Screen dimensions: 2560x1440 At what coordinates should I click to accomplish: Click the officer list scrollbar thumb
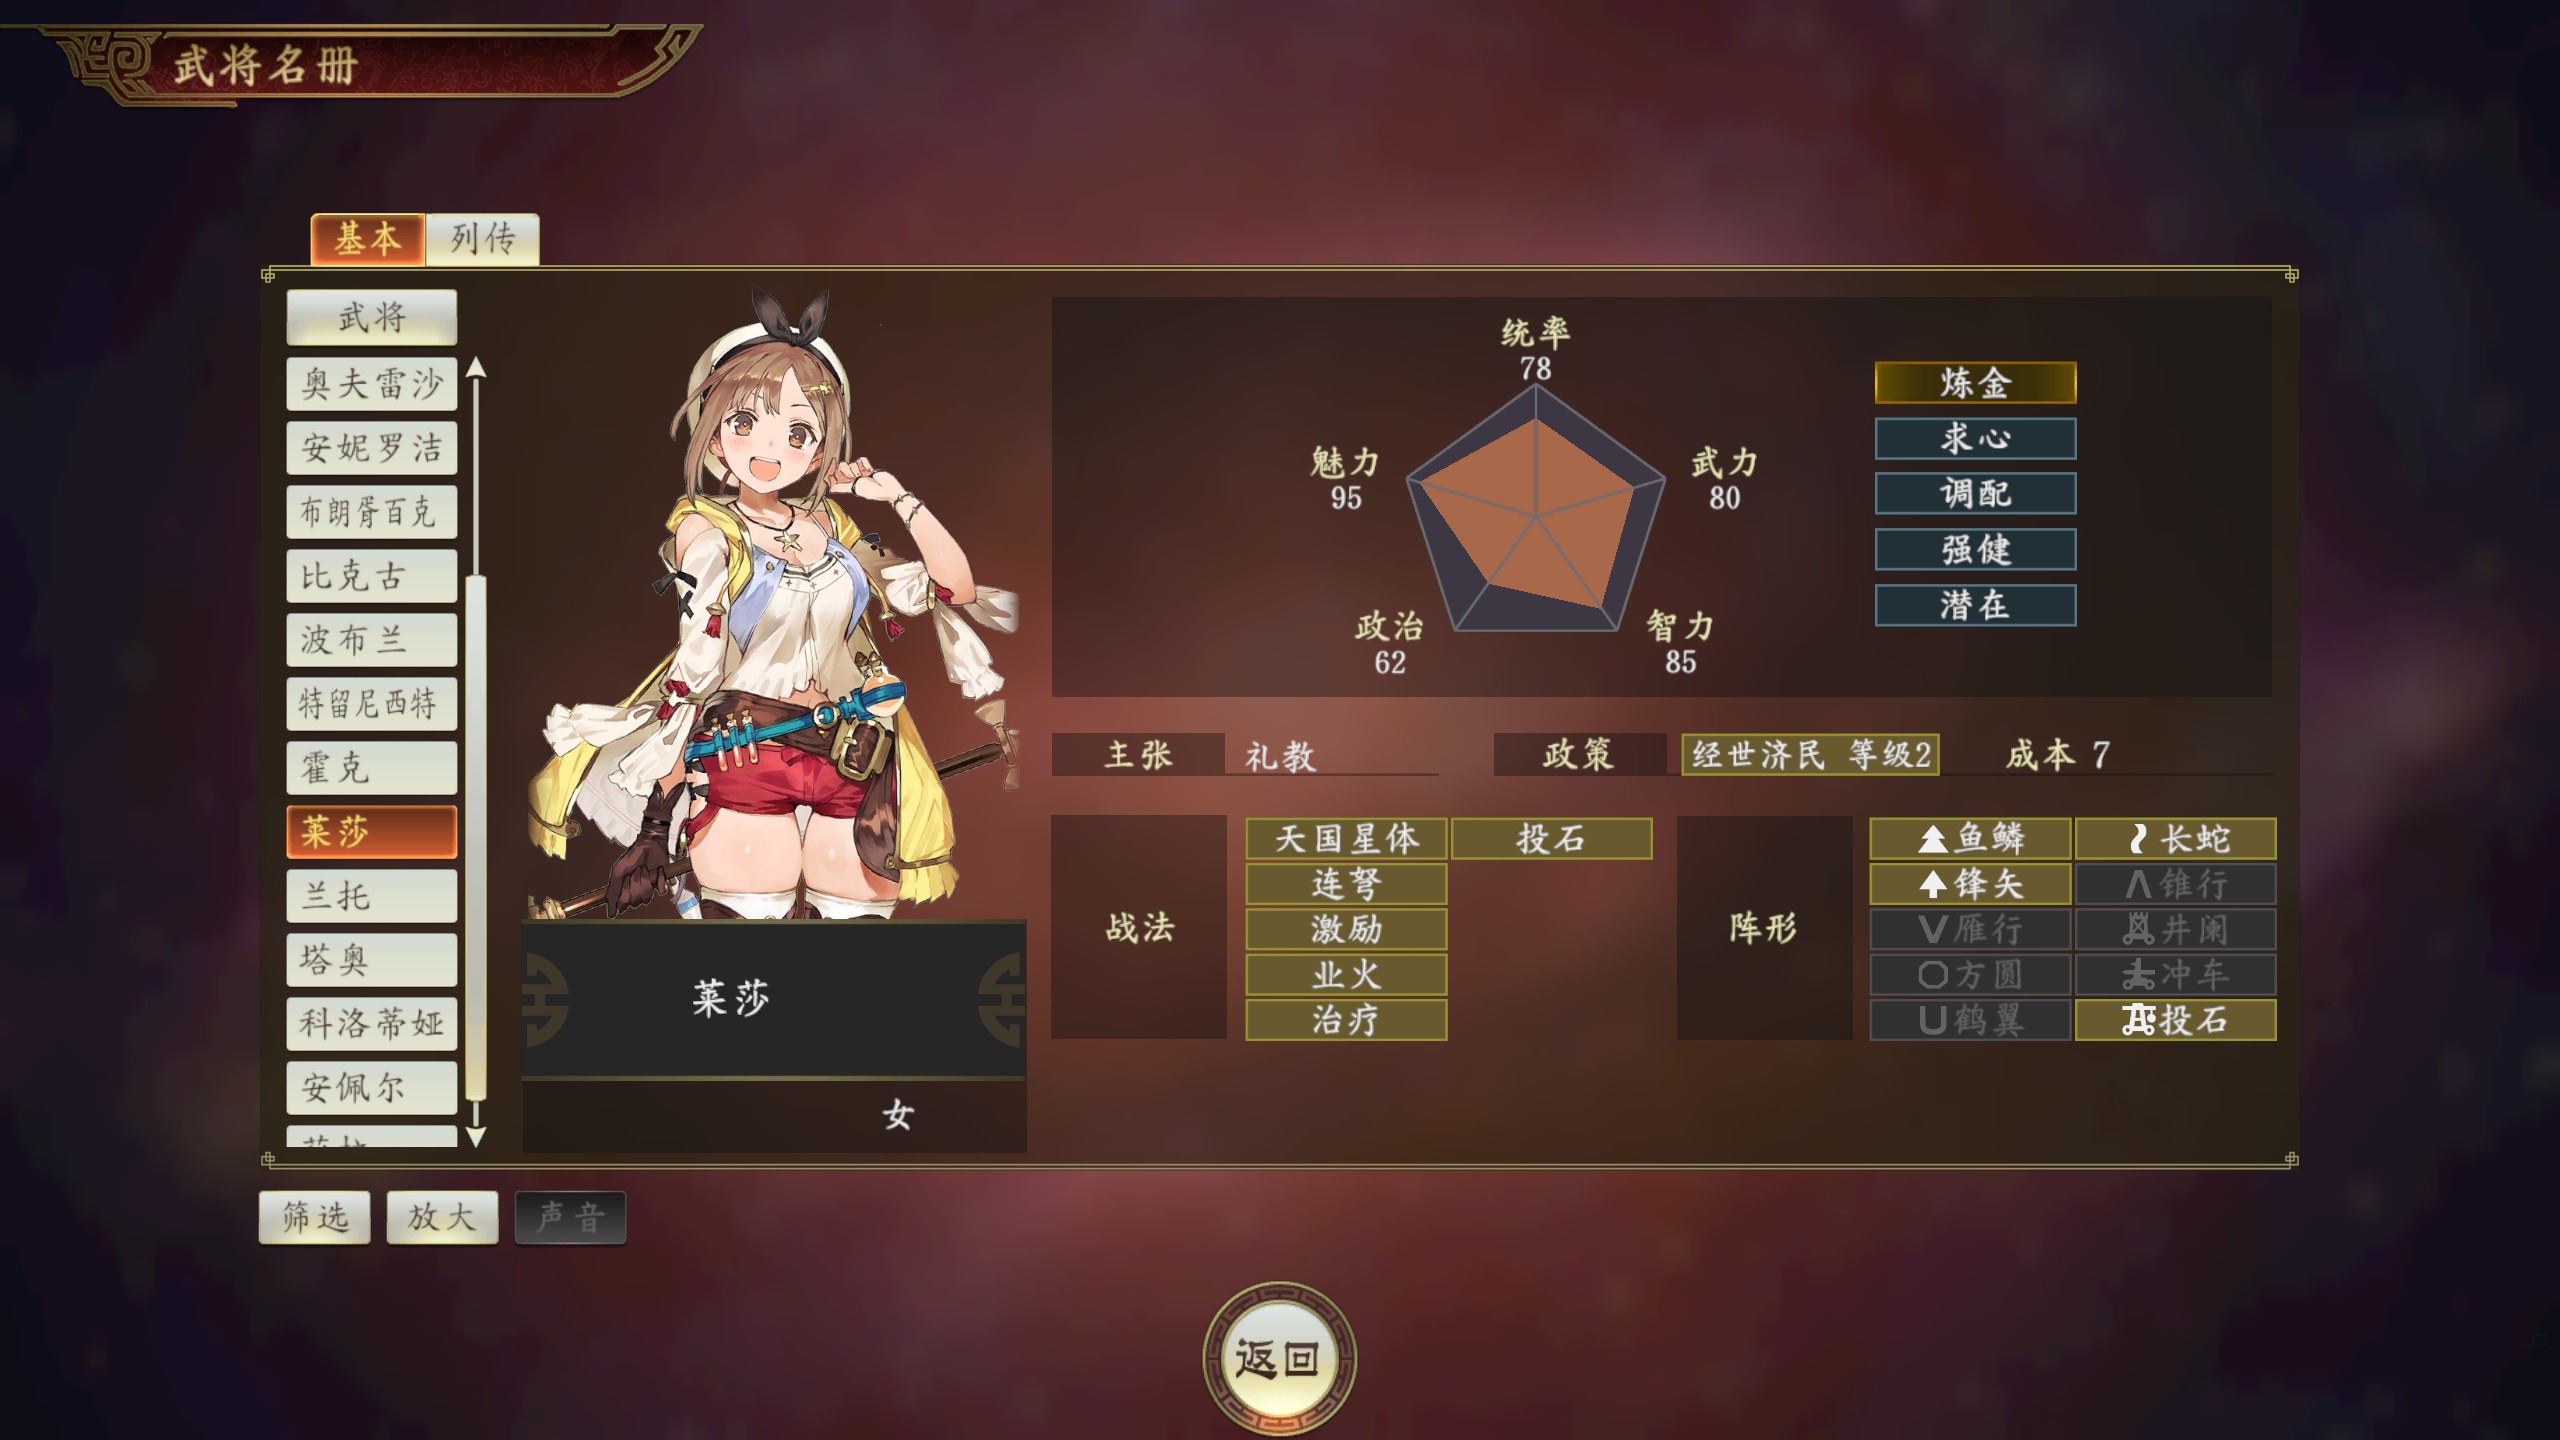(x=477, y=838)
